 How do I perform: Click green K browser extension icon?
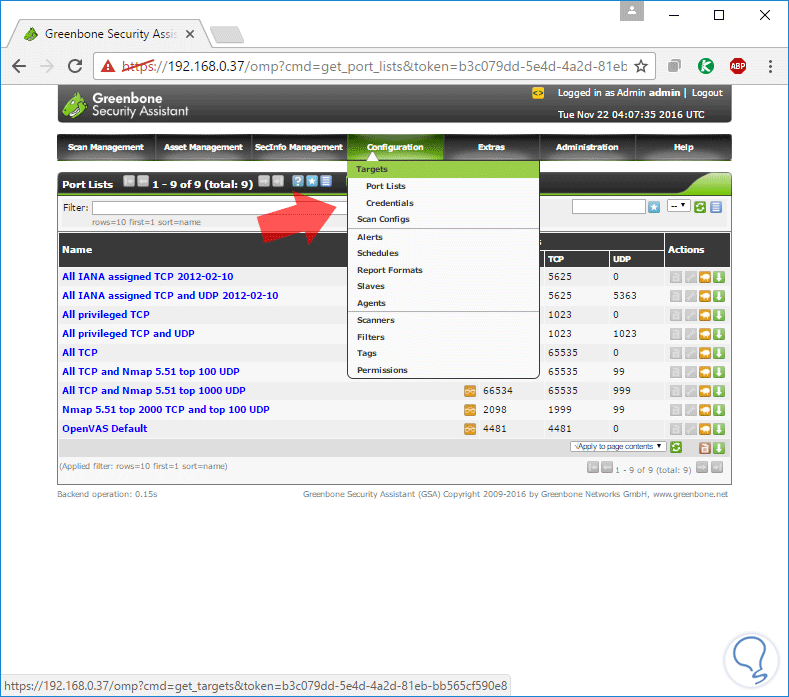[x=705, y=66]
